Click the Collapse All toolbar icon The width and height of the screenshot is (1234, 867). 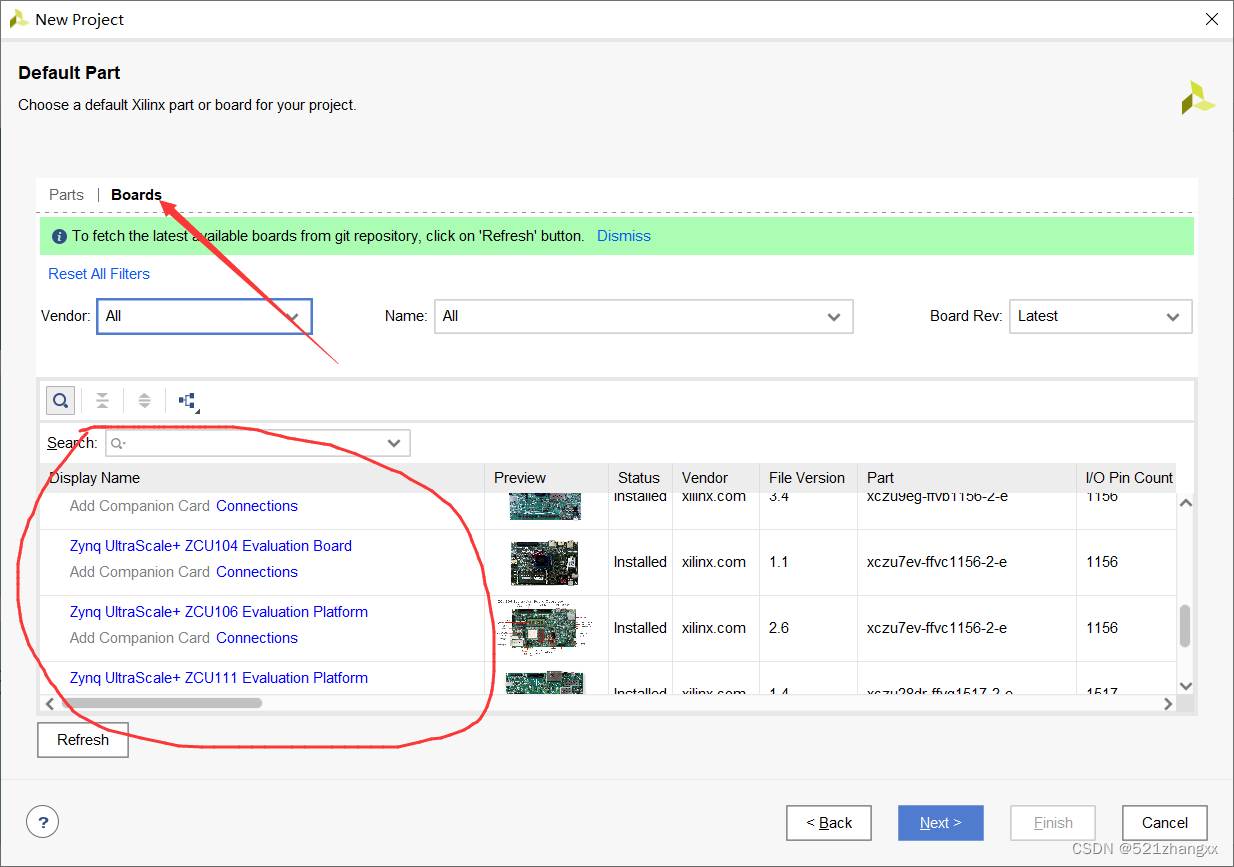click(x=102, y=401)
